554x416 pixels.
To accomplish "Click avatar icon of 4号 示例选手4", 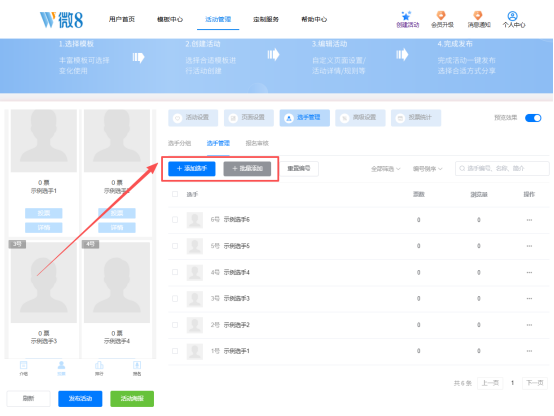I will coord(195,273).
